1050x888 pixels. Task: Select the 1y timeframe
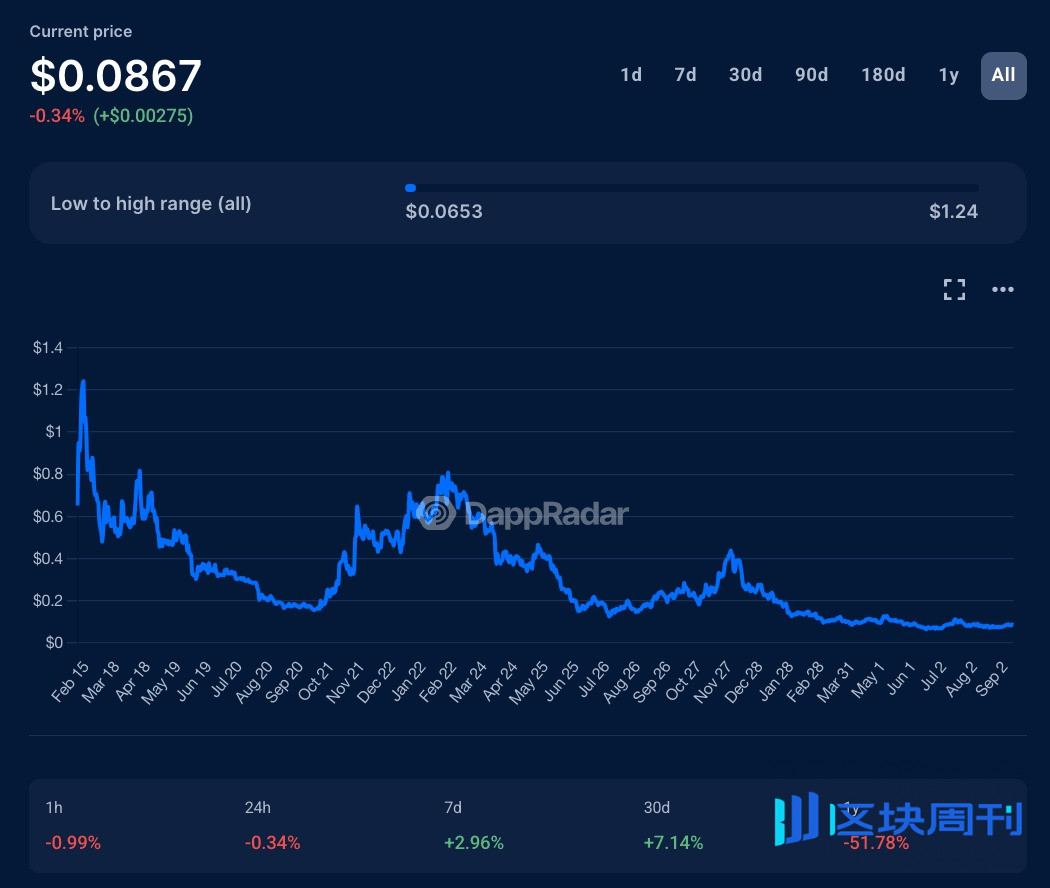coord(948,75)
